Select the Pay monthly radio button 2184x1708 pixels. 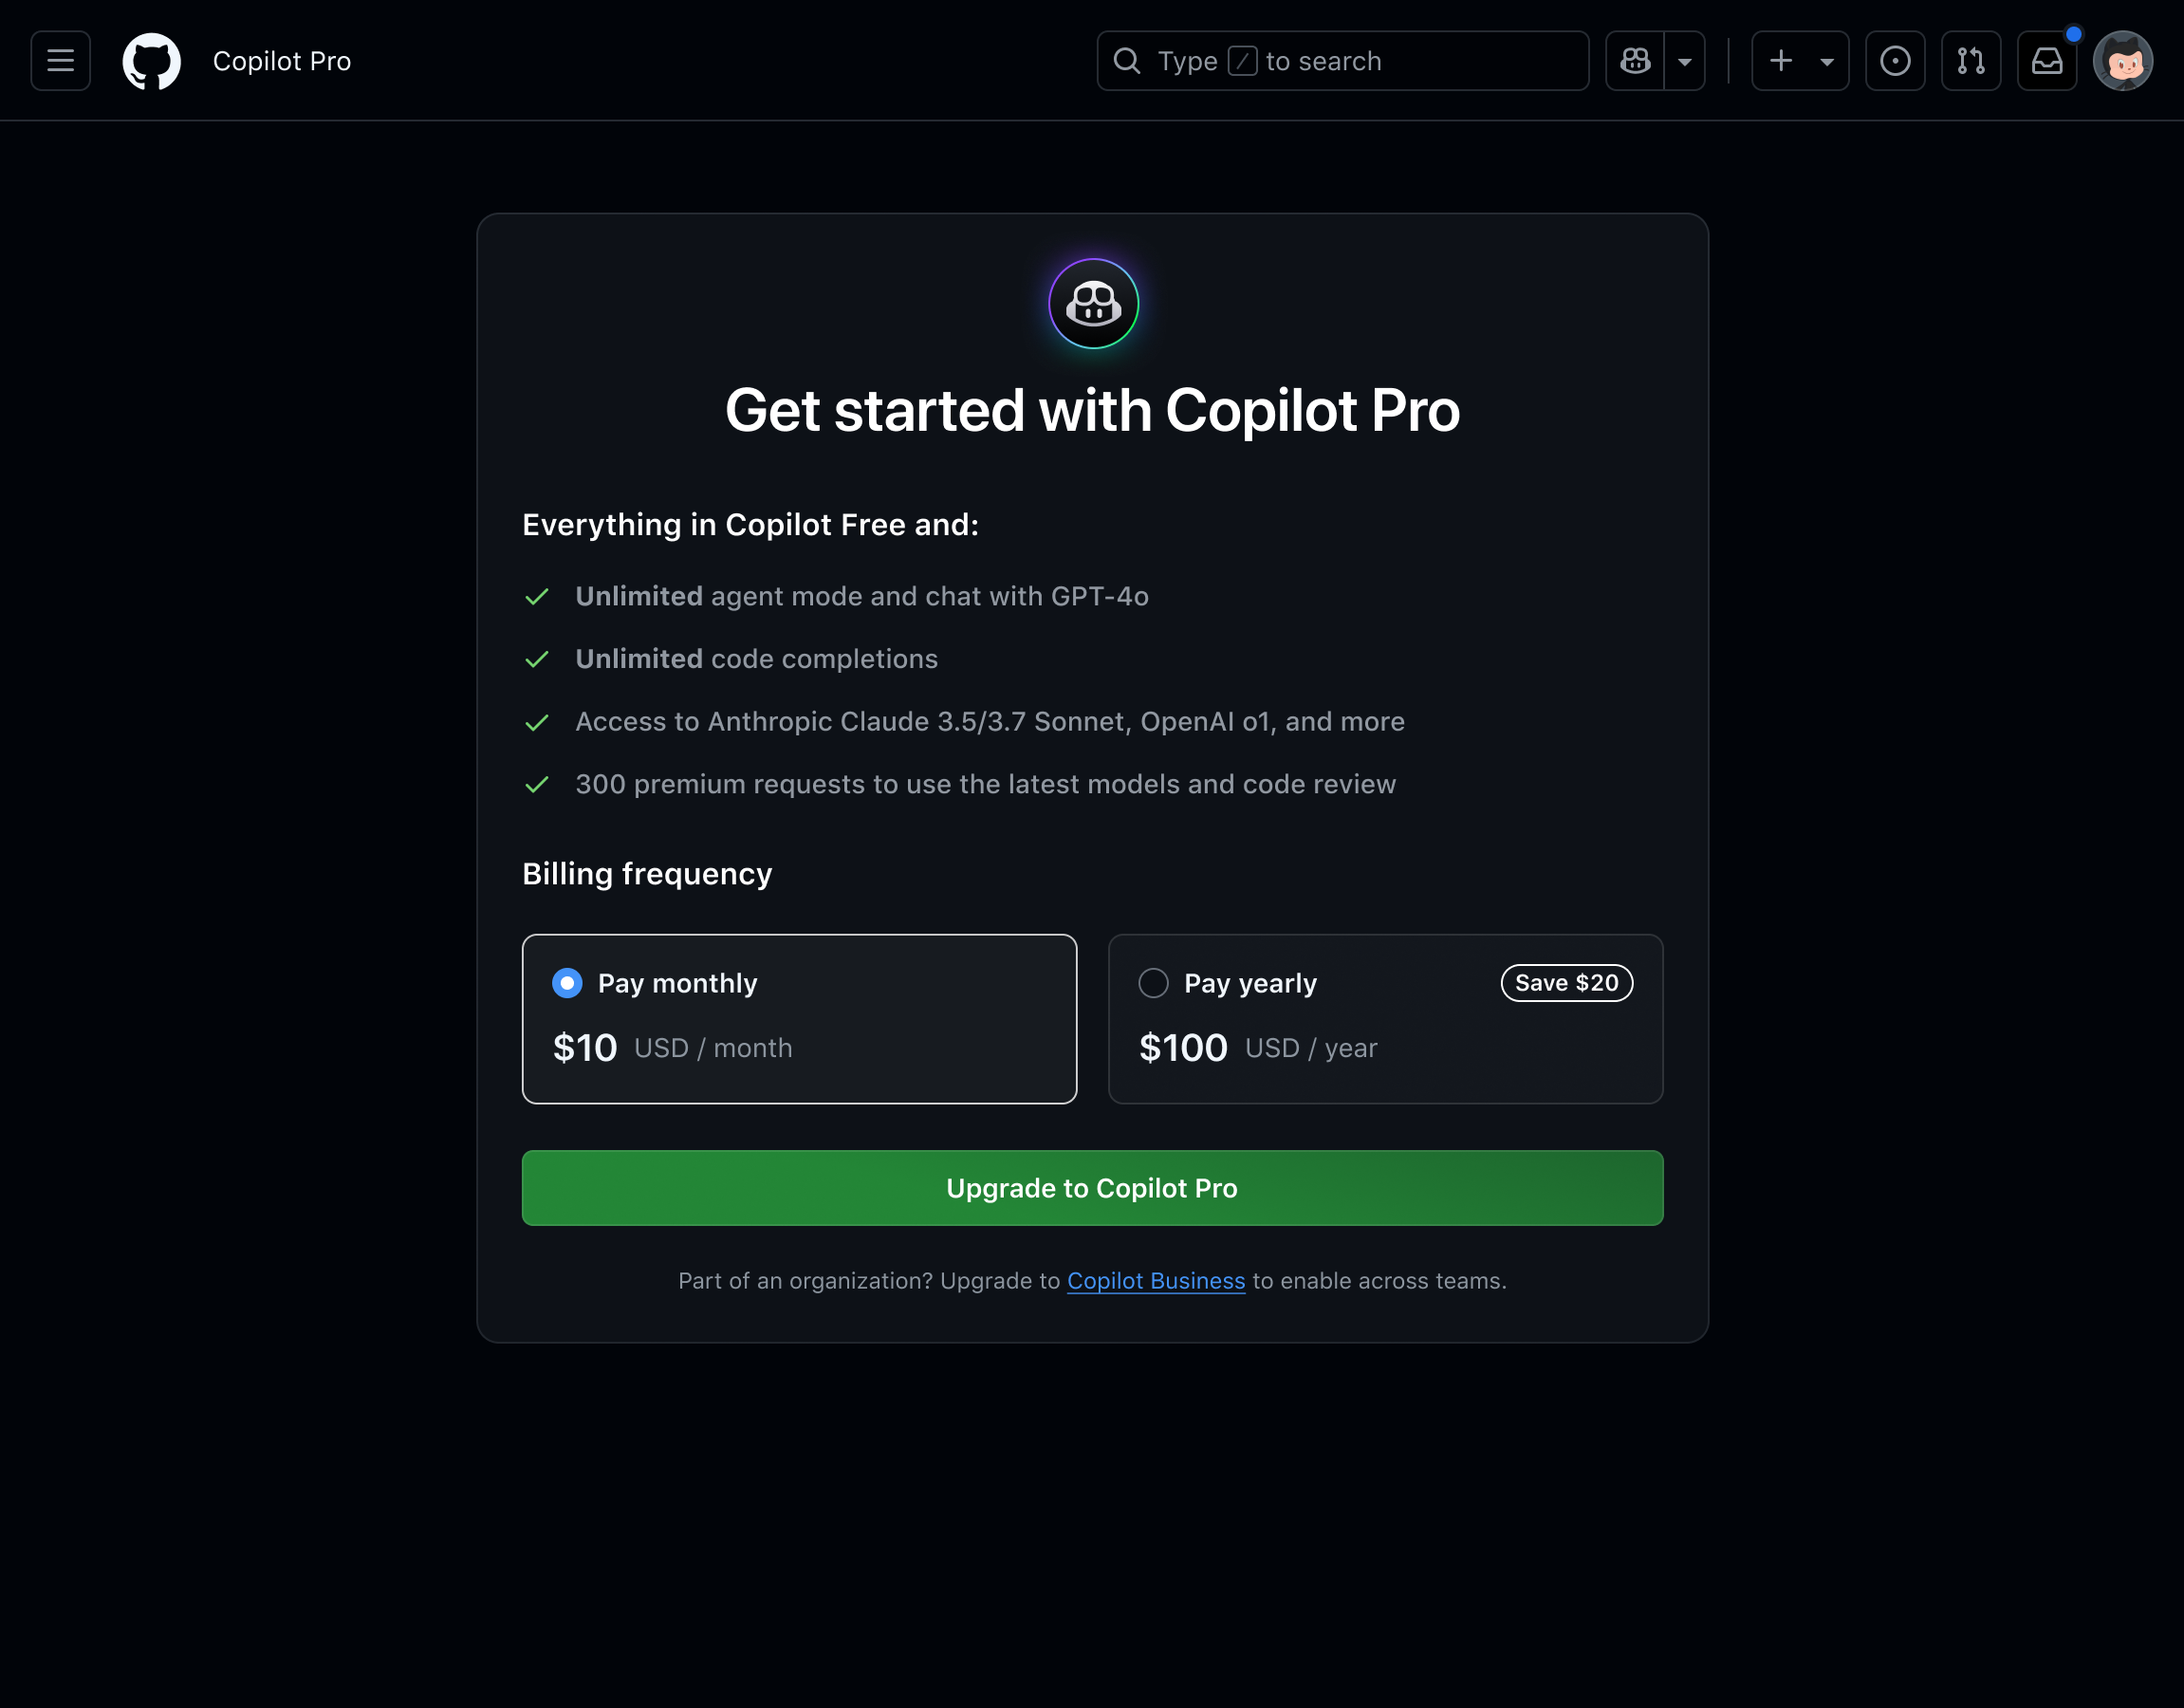(x=567, y=983)
